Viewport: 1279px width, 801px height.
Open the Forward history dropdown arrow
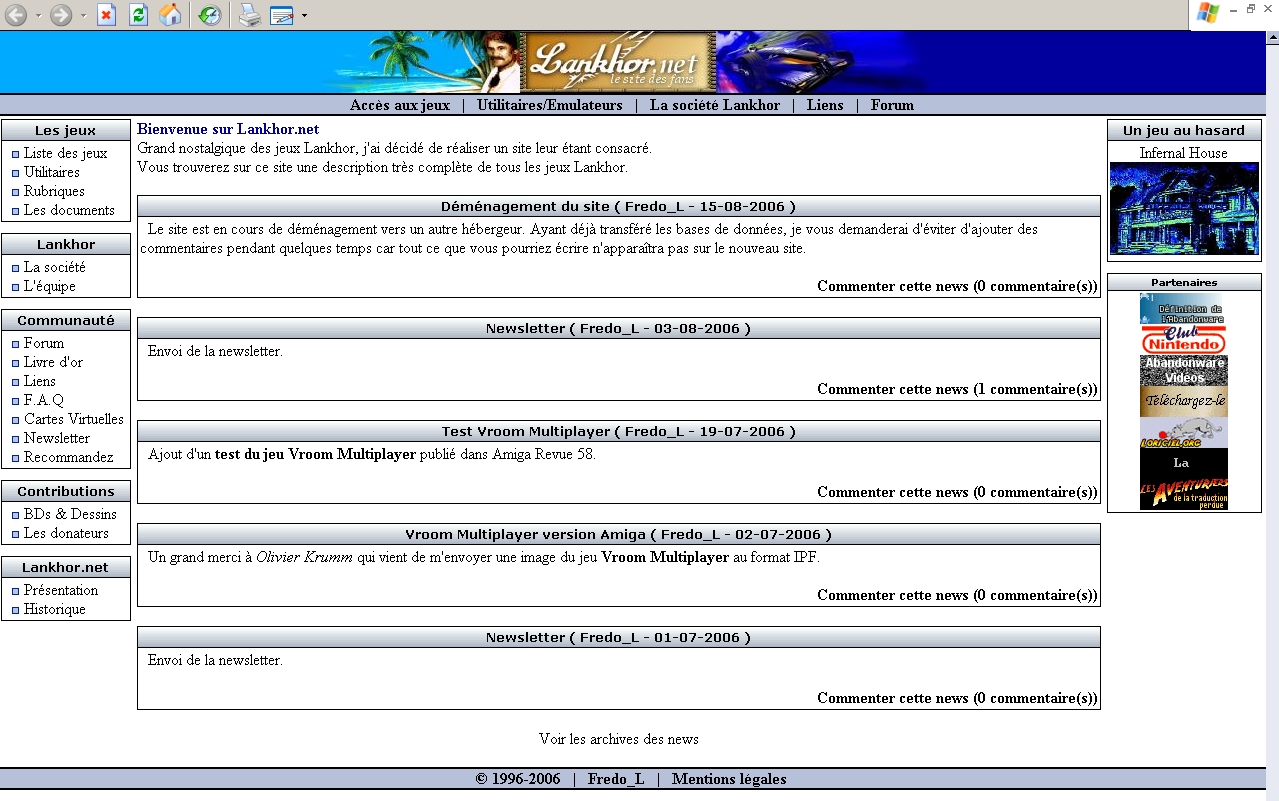(84, 16)
